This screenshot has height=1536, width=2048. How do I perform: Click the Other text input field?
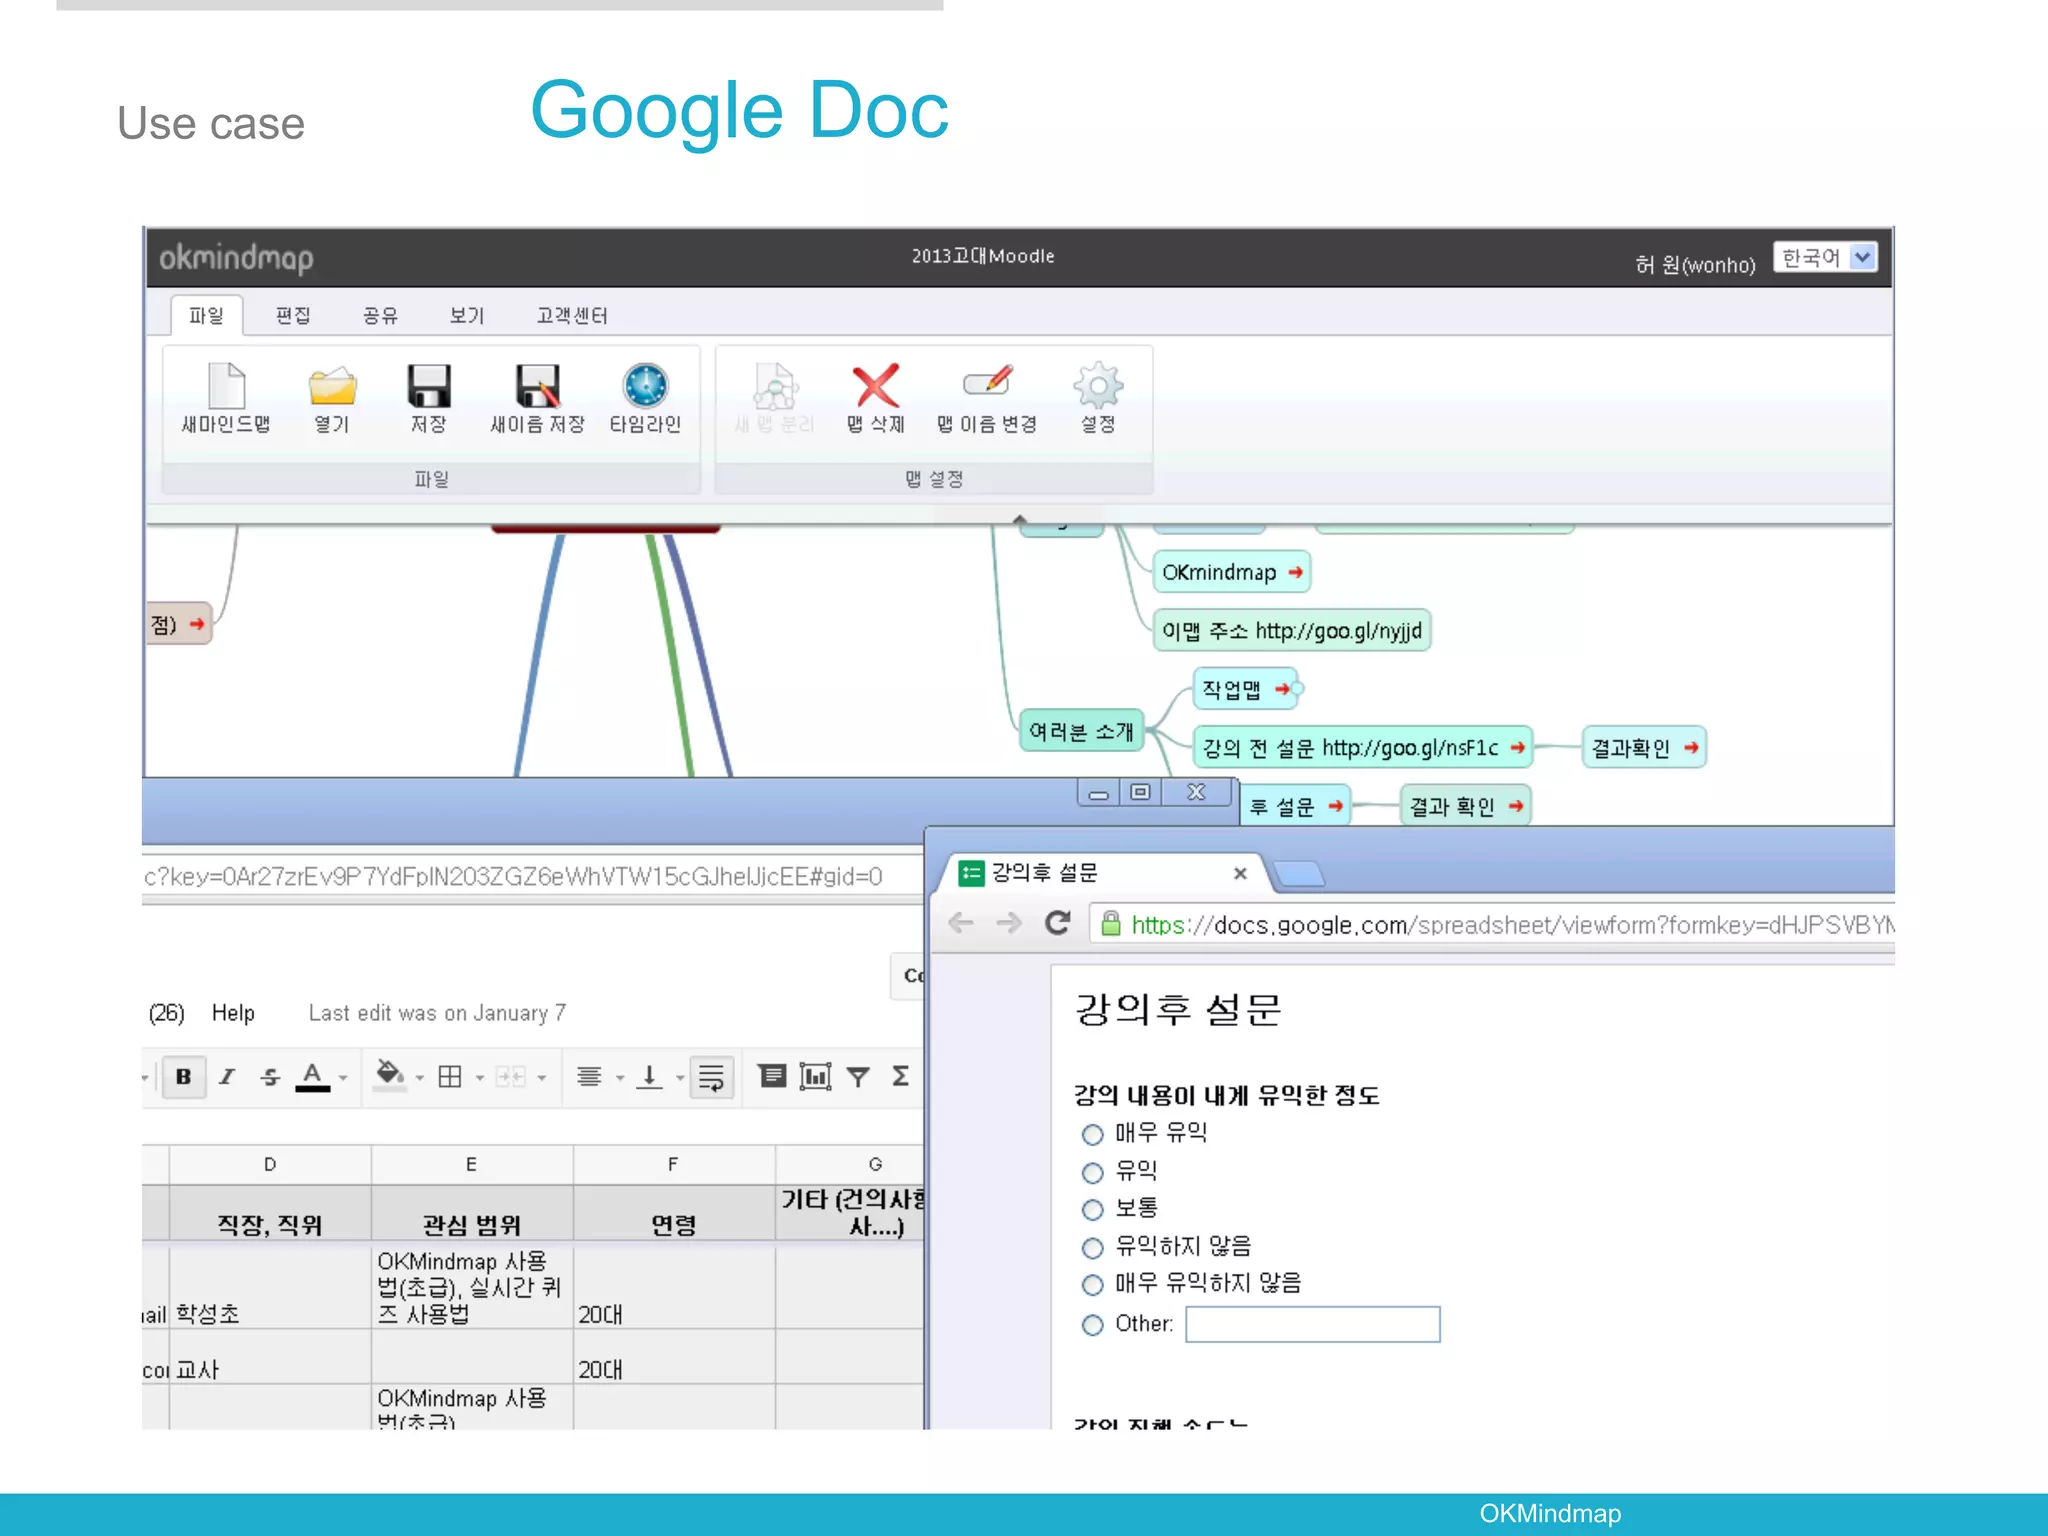pos(1313,1325)
